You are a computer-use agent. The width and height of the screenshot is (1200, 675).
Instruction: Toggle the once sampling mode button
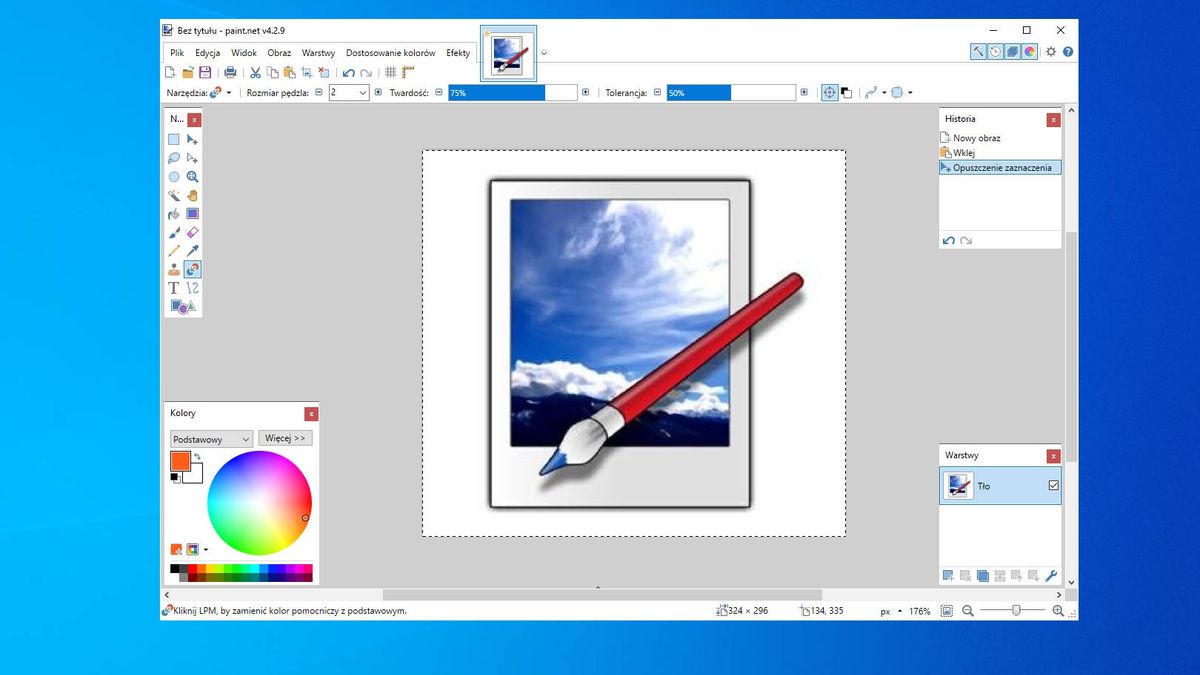pyautogui.click(x=829, y=92)
